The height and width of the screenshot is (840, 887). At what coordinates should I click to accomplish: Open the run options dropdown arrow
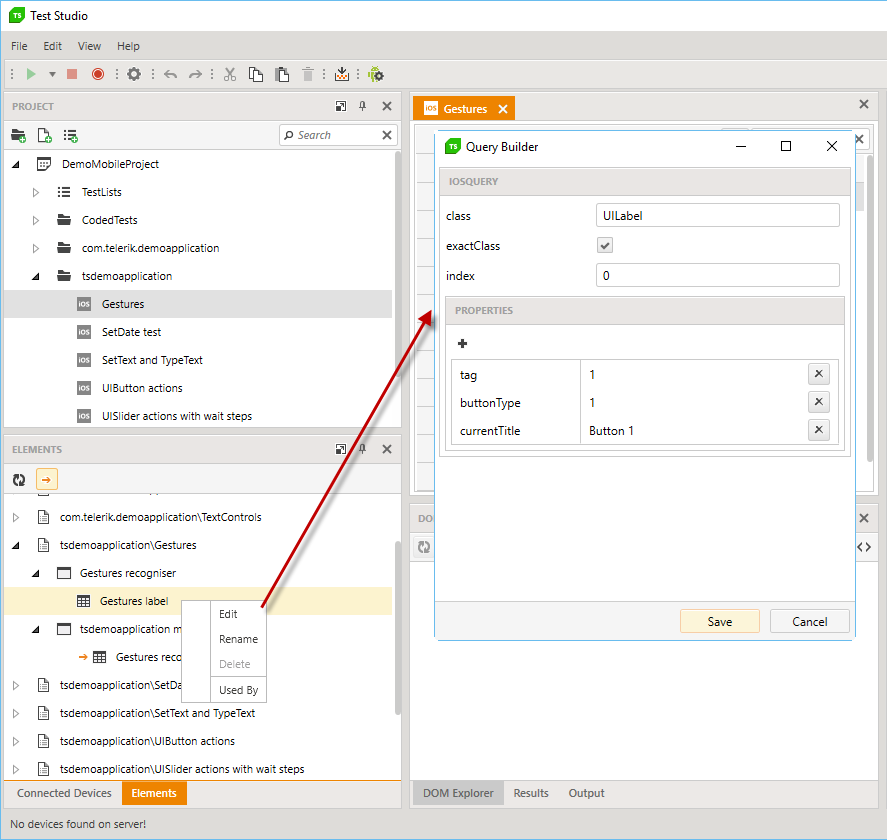pos(52,74)
